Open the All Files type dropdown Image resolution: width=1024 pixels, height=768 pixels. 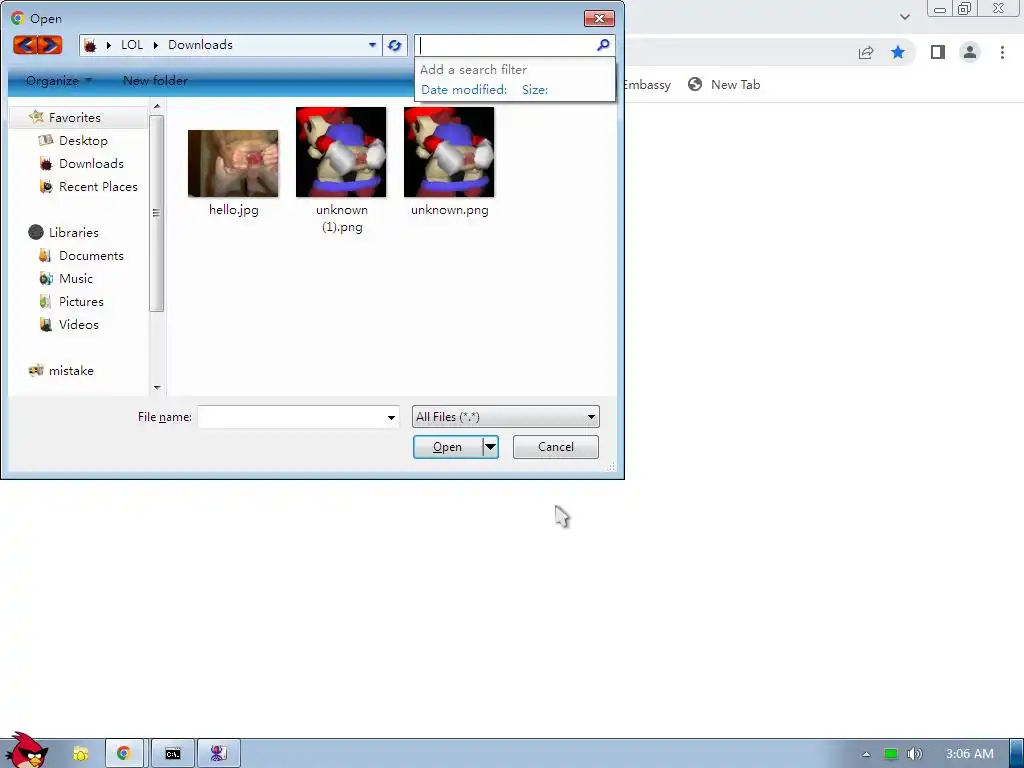tap(505, 417)
